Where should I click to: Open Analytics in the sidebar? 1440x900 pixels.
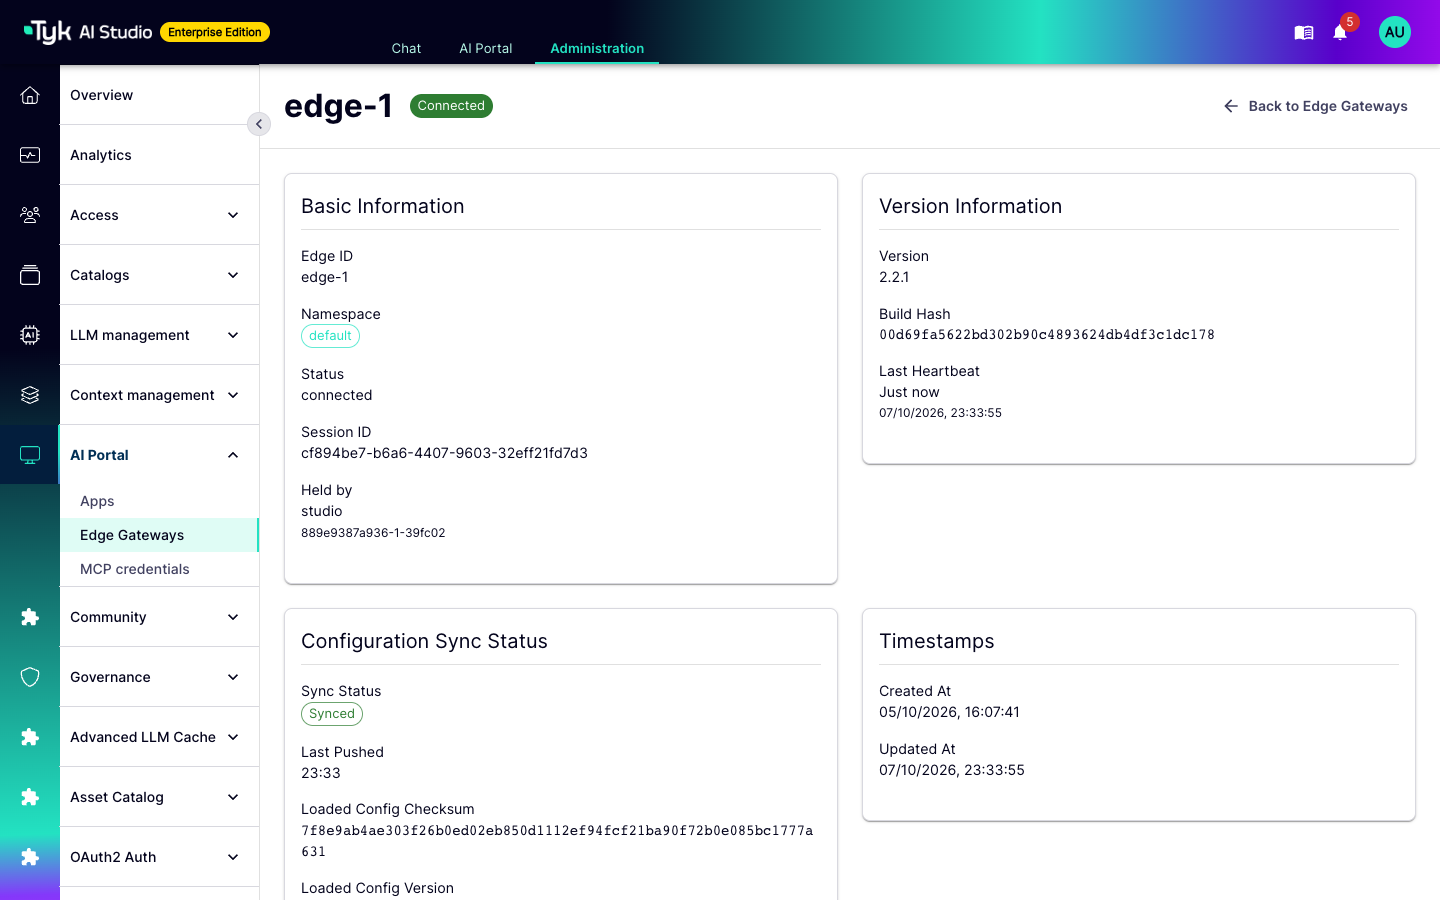[x=160, y=155]
